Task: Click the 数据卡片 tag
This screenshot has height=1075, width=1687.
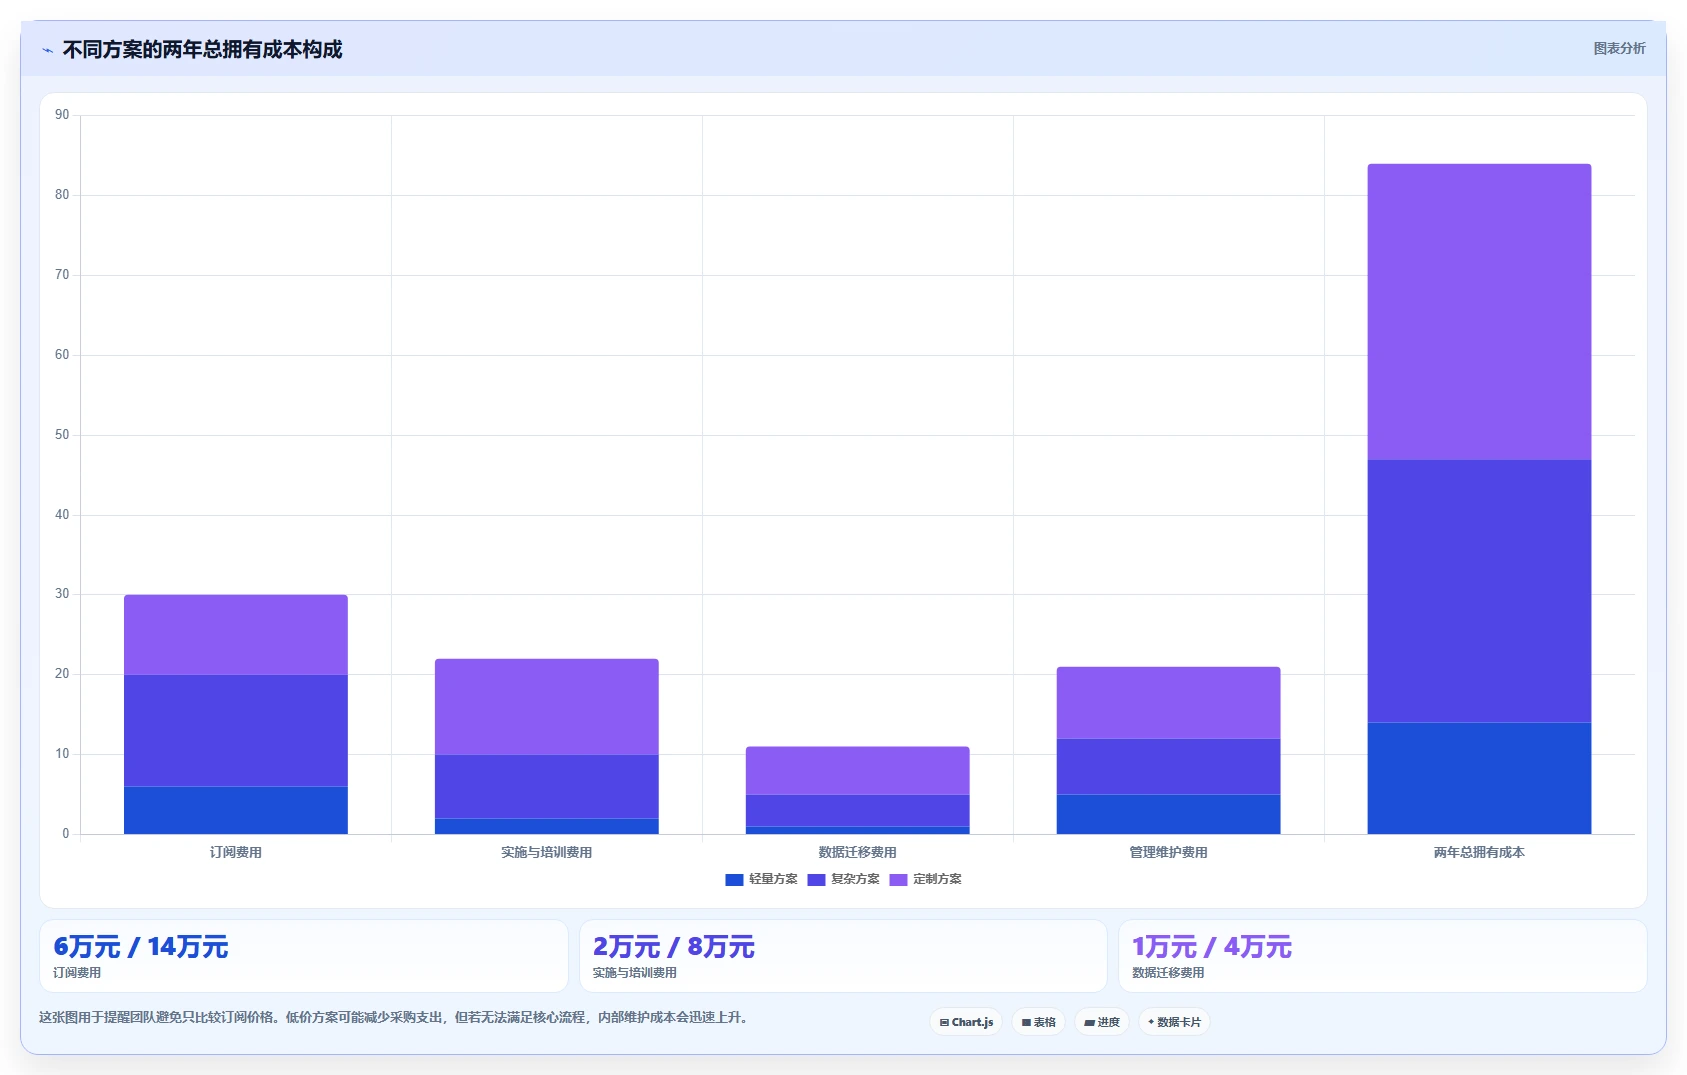Action: click(1174, 1022)
